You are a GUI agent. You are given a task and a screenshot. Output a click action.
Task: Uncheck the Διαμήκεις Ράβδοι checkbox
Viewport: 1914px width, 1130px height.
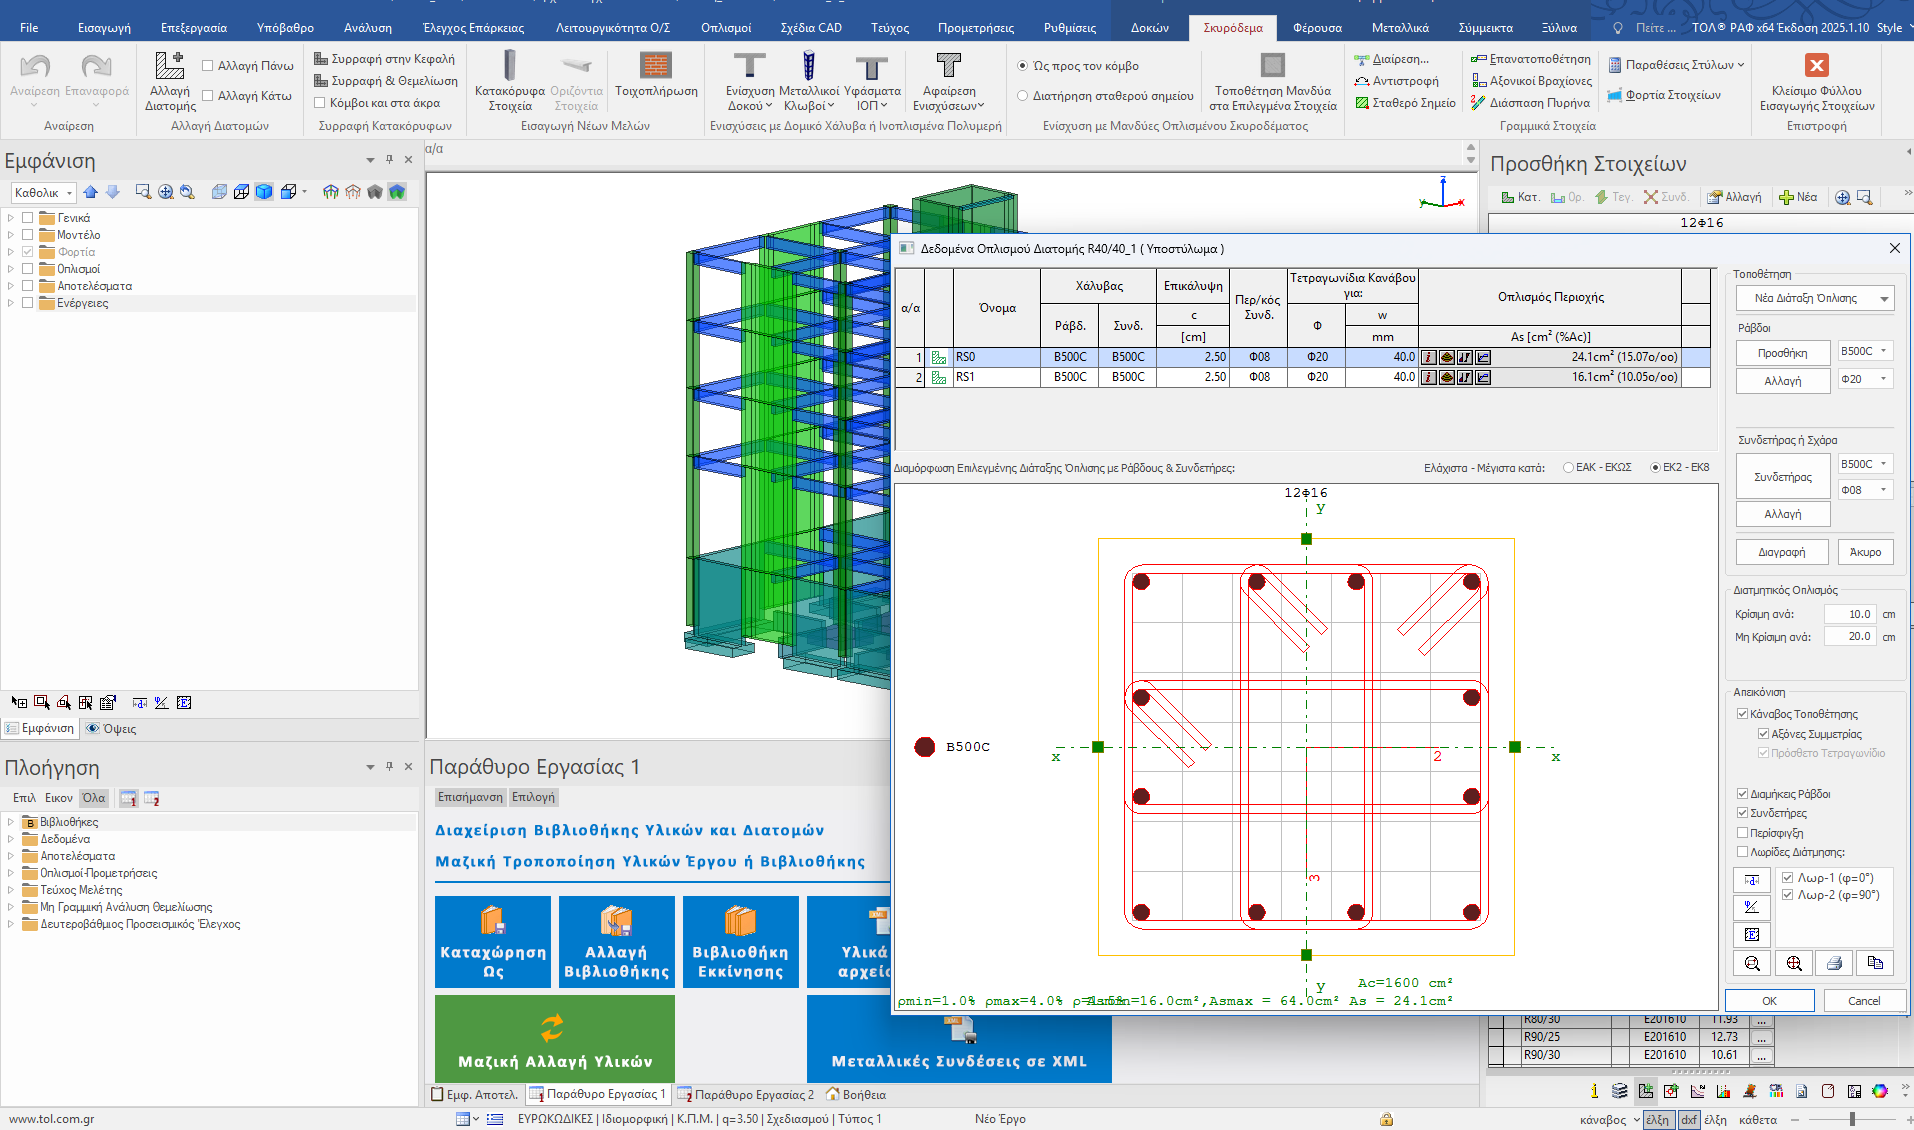[x=1743, y=794]
